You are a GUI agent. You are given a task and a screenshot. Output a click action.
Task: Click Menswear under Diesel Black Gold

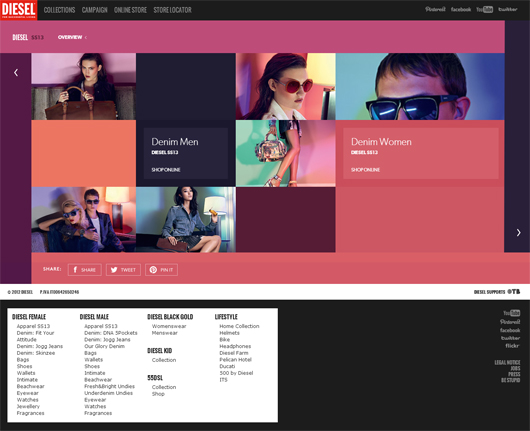165,333
